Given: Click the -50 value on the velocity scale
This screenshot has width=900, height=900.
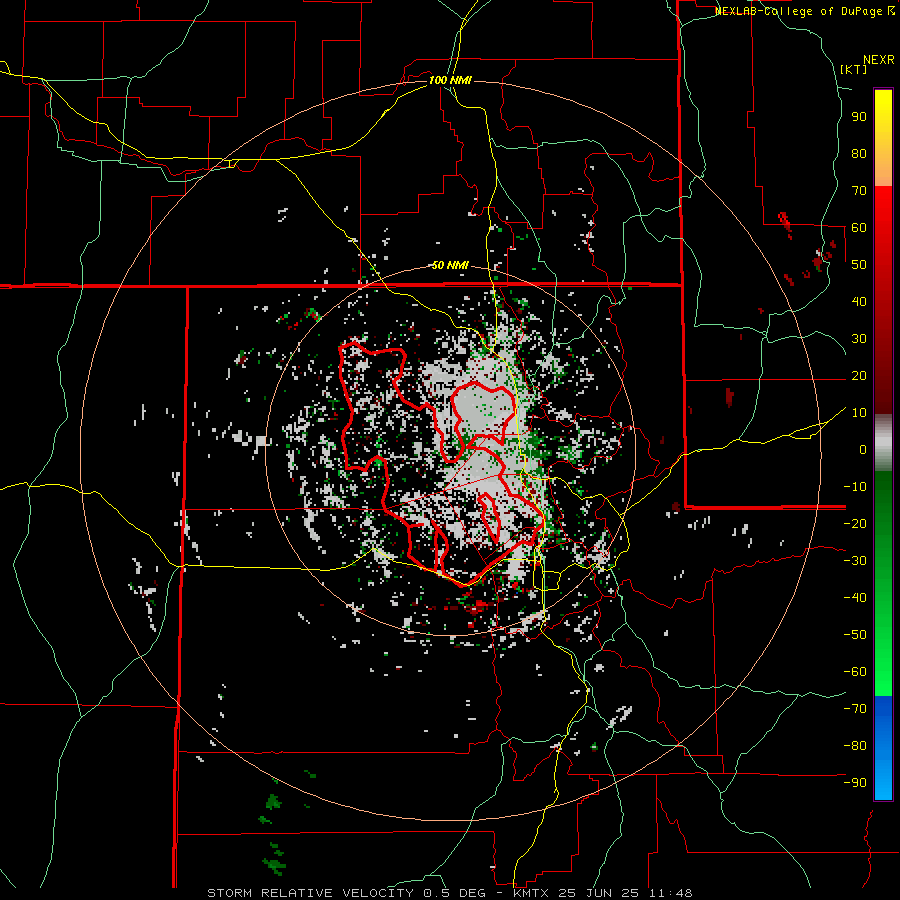Looking at the screenshot, I should coord(855,634).
